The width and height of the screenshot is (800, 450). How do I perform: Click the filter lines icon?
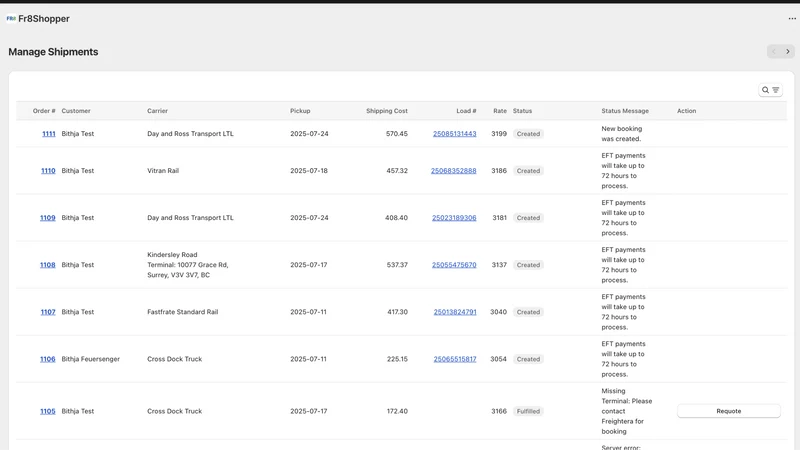pyautogui.click(x=776, y=90)
